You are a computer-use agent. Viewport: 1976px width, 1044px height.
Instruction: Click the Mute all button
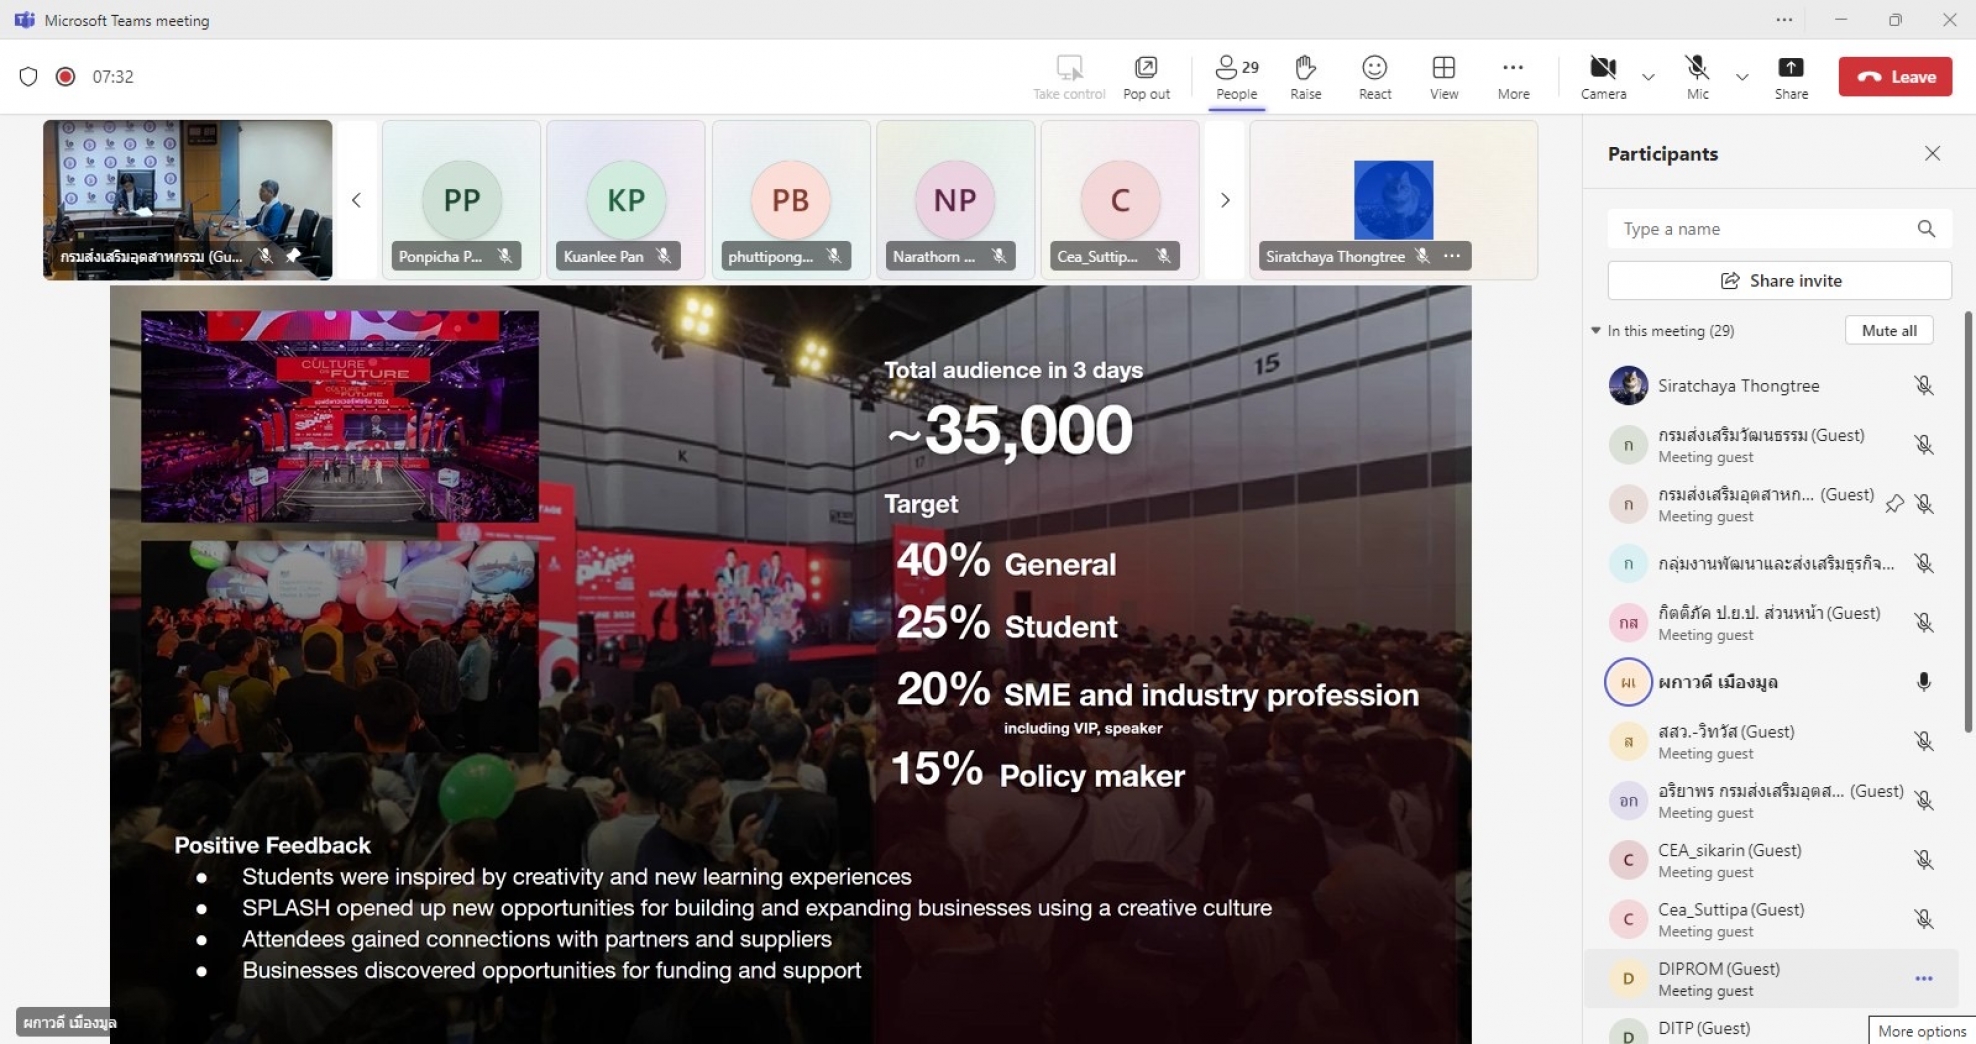click(x=1888, y=331)
